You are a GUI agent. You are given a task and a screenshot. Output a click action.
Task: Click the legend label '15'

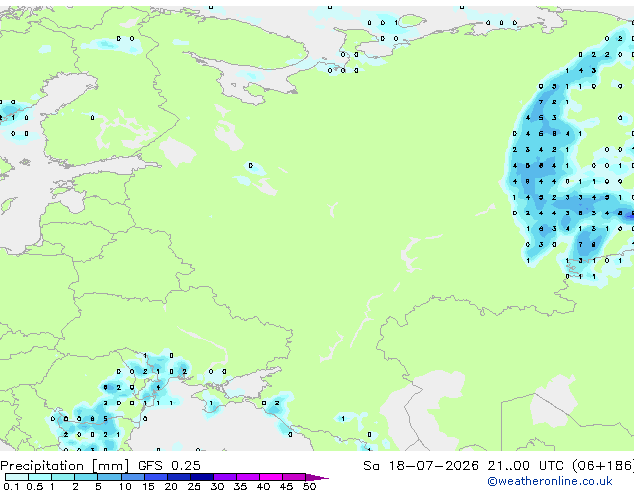(x=148, y=486)
